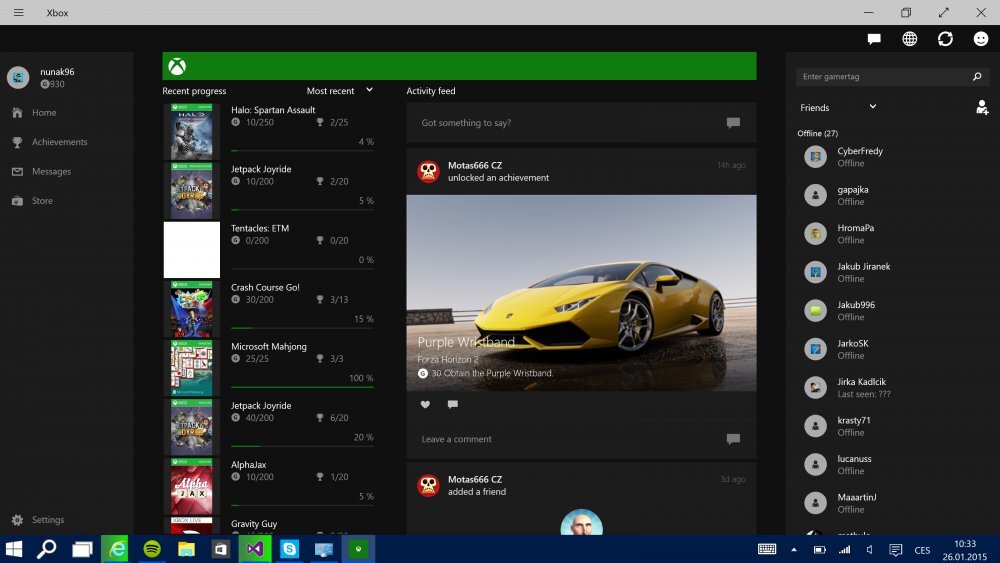Open the AlphaJax game thumbnail
The width and height of the screenshot is (1000, 563).
[191, 486]
